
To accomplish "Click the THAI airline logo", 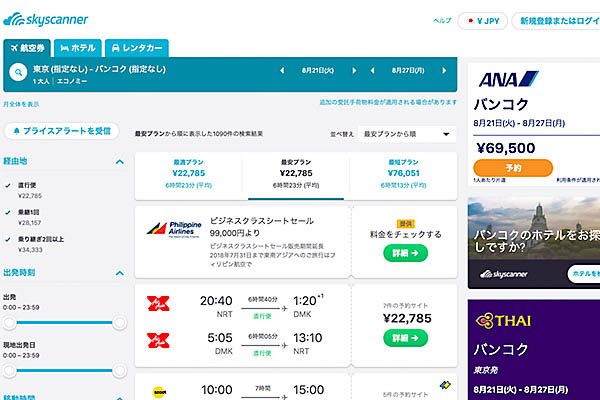I will pos(503,320).
